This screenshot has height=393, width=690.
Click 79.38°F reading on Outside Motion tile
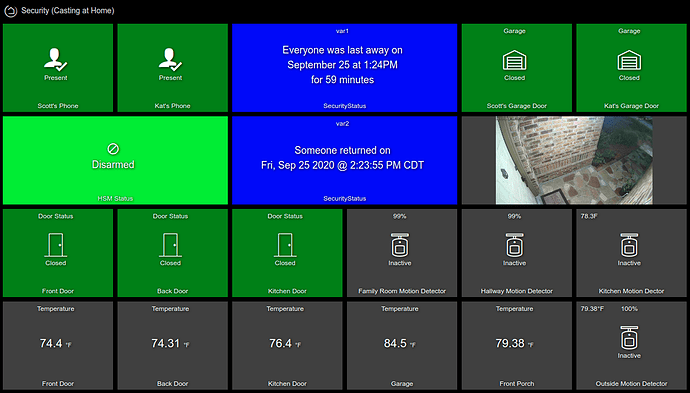(x=592, y=309)
